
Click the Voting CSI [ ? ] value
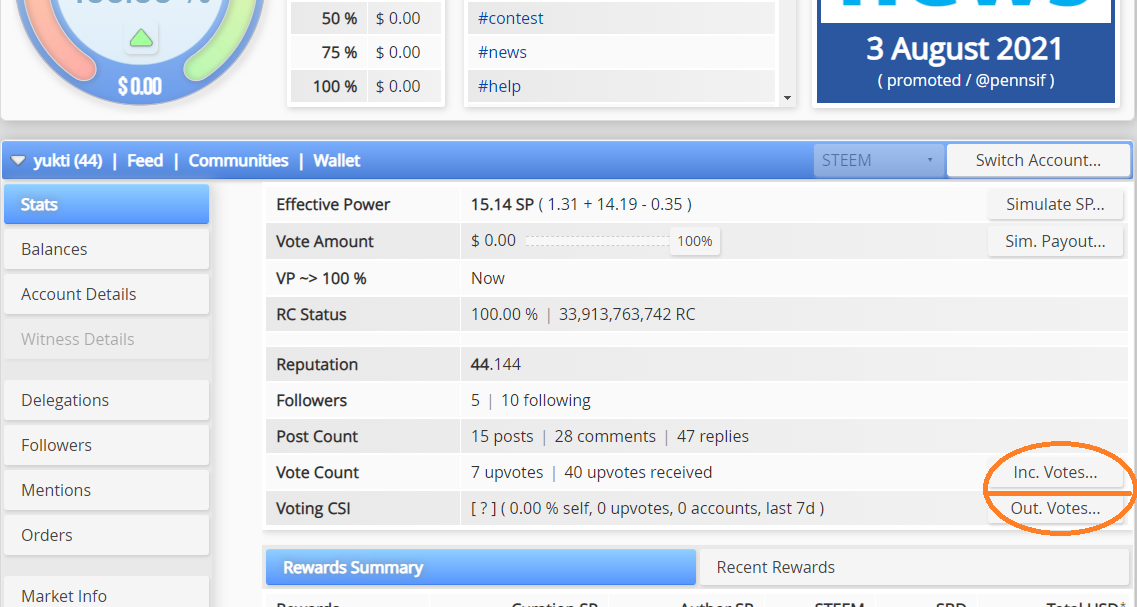point(647,508)
